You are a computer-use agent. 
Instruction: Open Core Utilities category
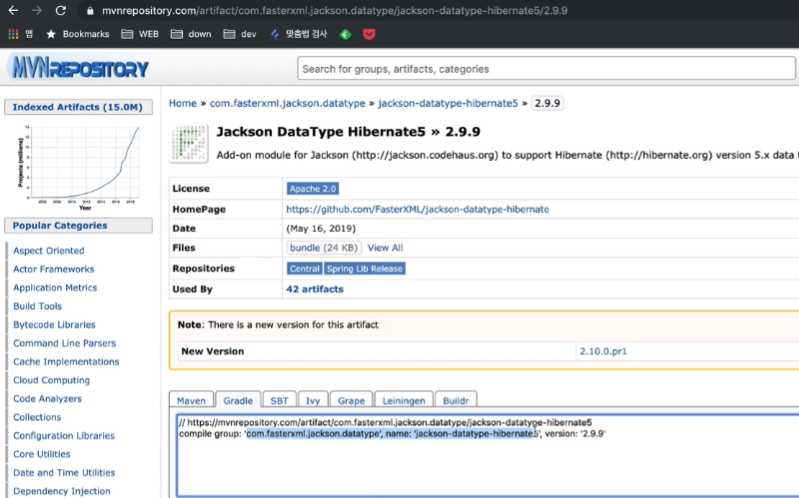42,454
